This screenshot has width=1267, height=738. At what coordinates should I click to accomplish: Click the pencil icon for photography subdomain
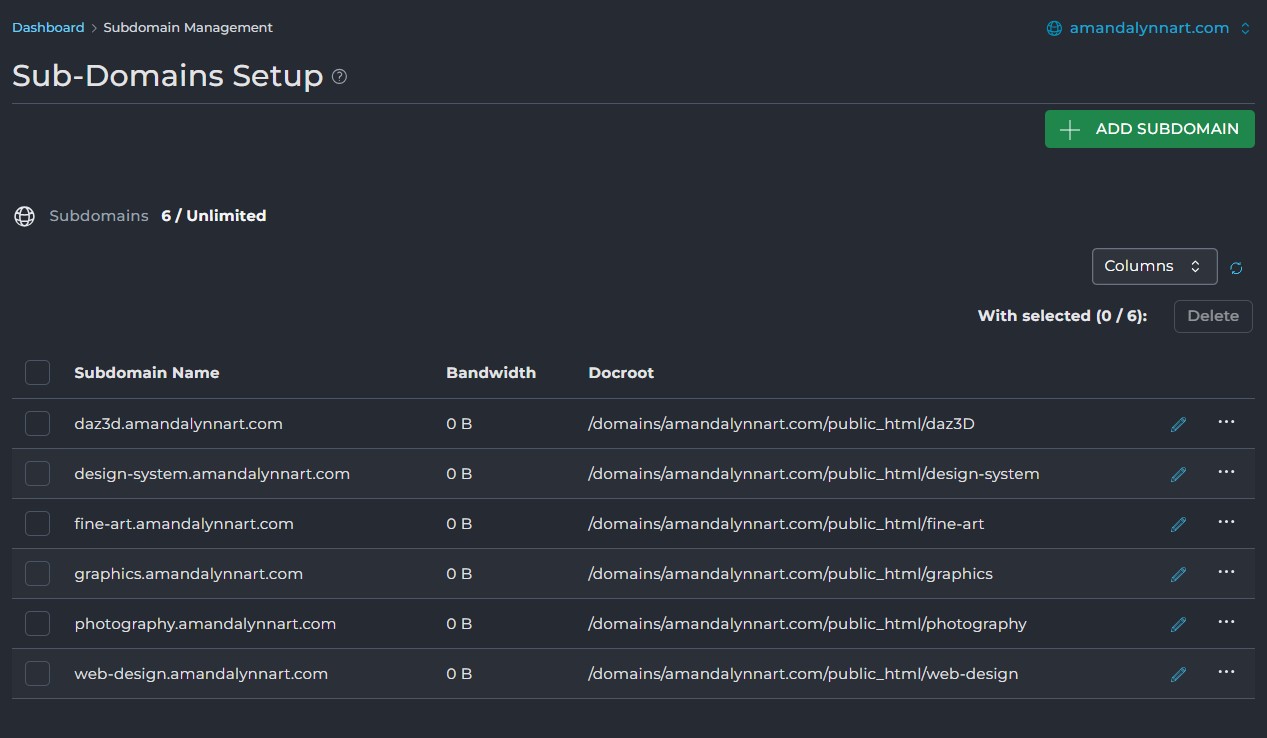click(x=1178, y=624)
